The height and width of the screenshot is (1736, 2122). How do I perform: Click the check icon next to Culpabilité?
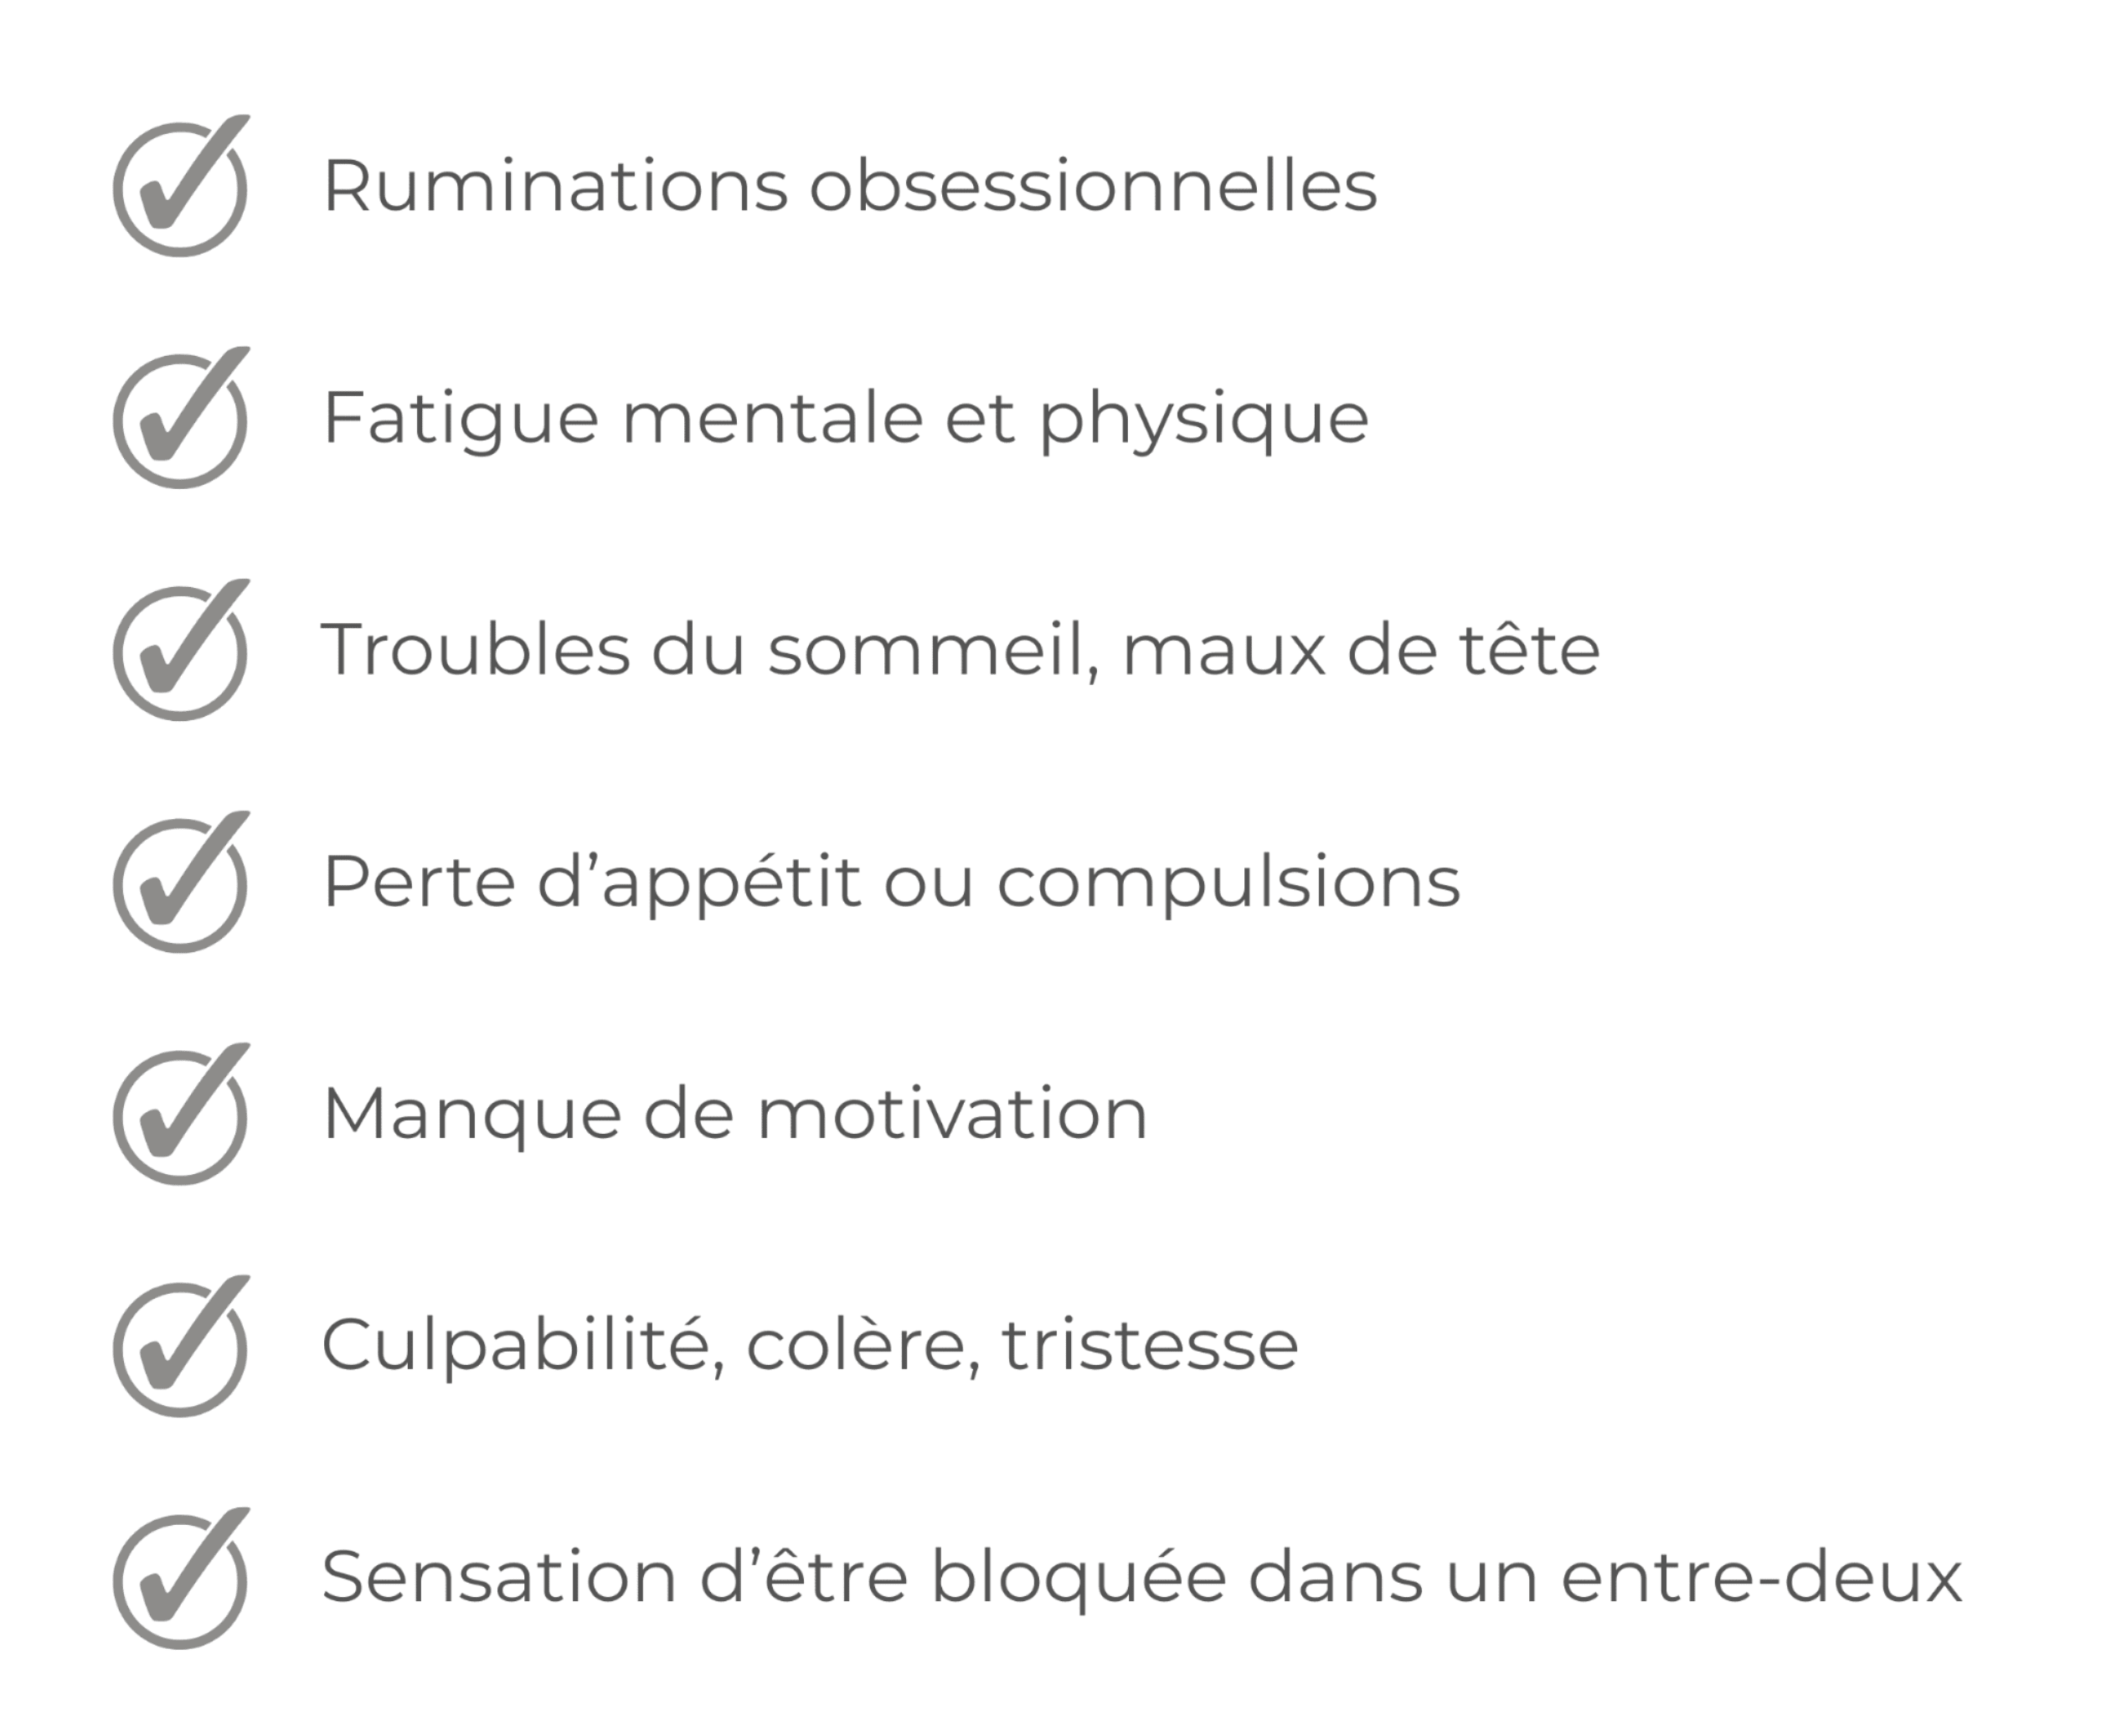click(181, 1346)
